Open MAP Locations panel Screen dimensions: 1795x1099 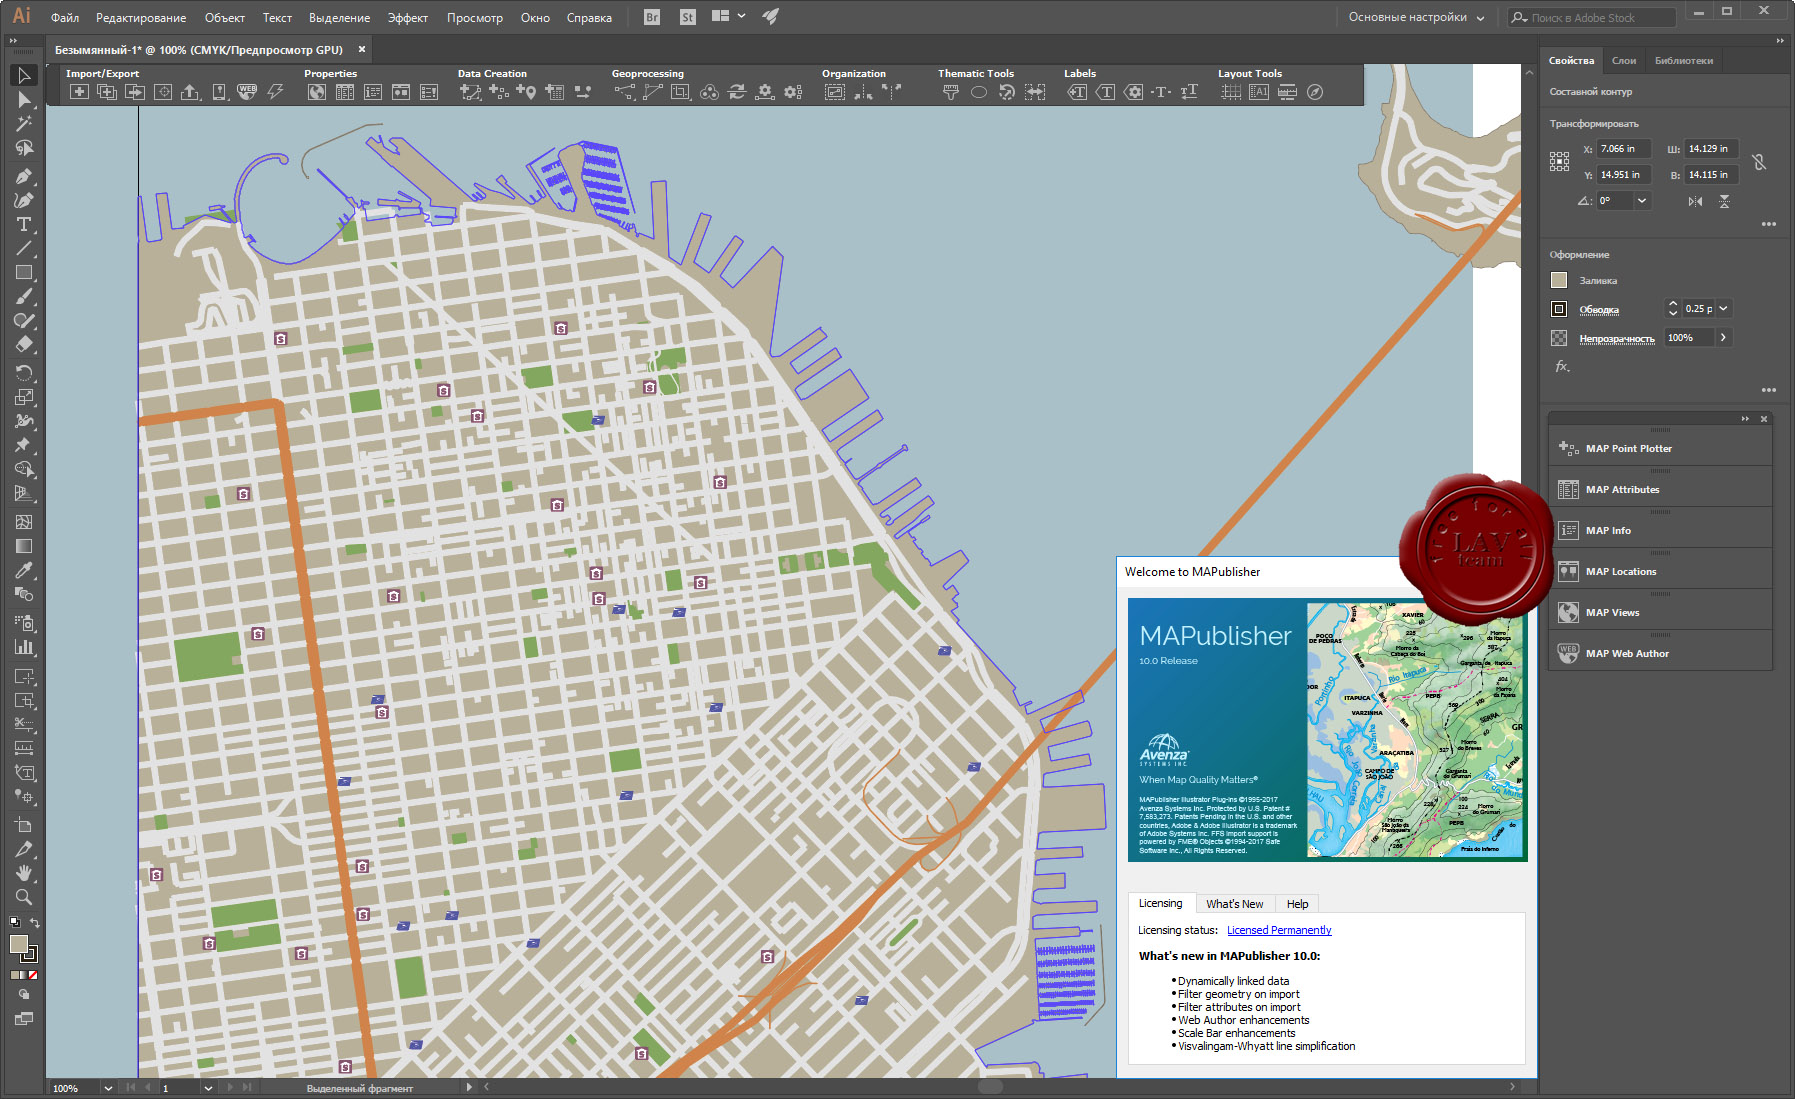tap(1661, 571)
